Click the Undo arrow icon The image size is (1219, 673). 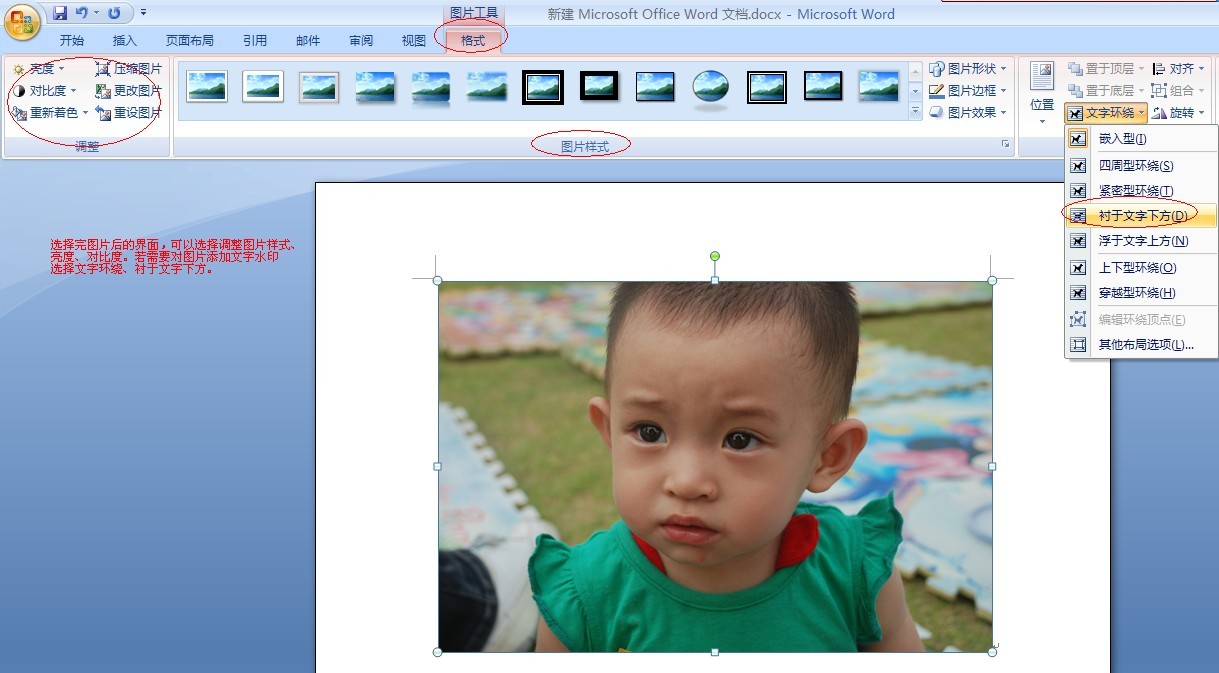(82, 13)
